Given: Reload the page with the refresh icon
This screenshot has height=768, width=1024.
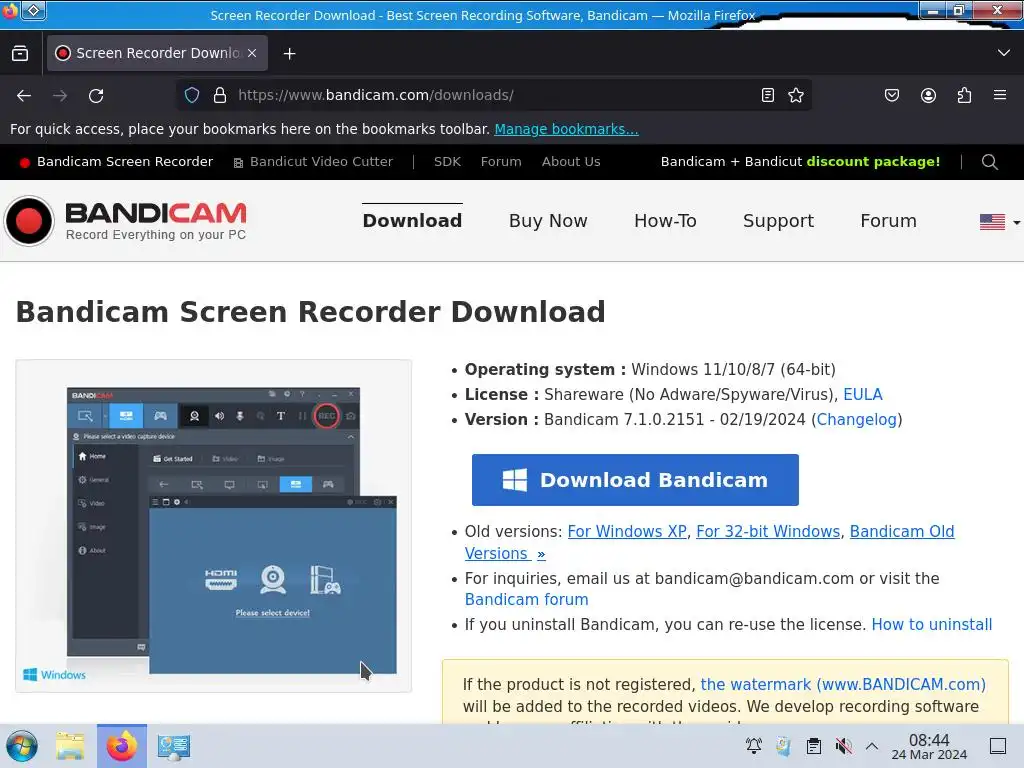Looking at the screenshot, I should coord(96,95).
